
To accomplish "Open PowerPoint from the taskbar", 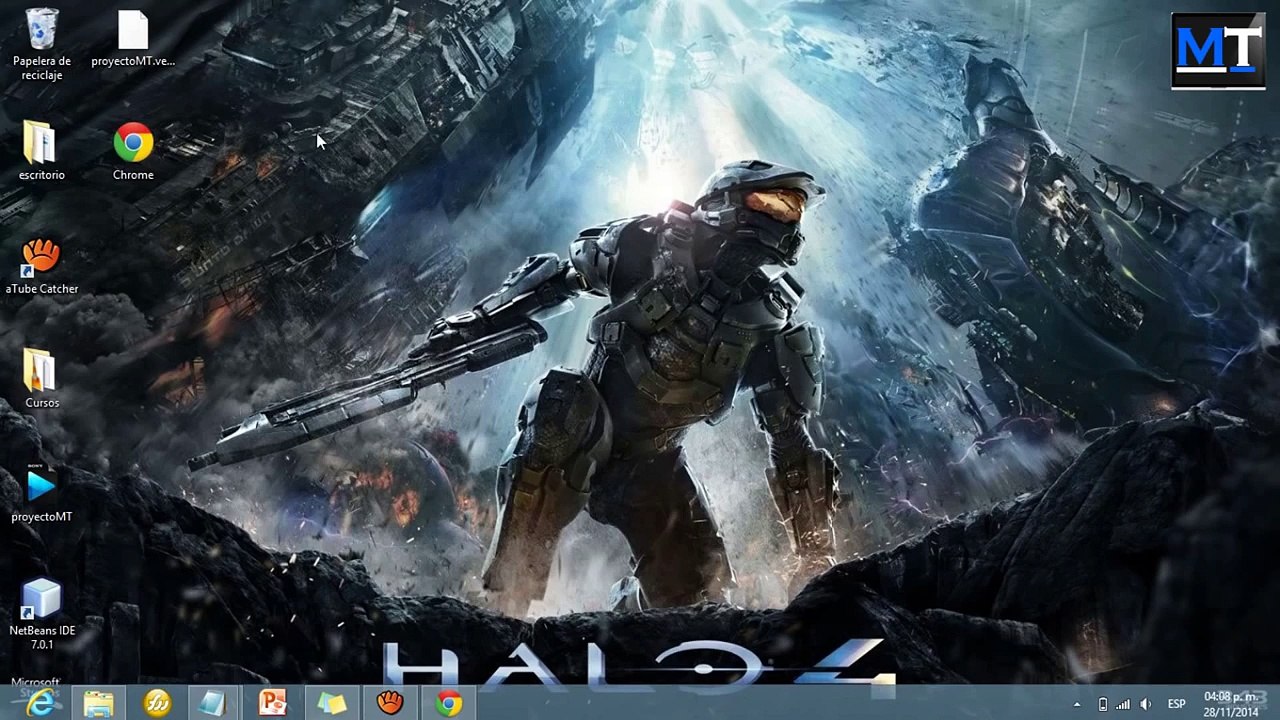I will tap(272, 704).
